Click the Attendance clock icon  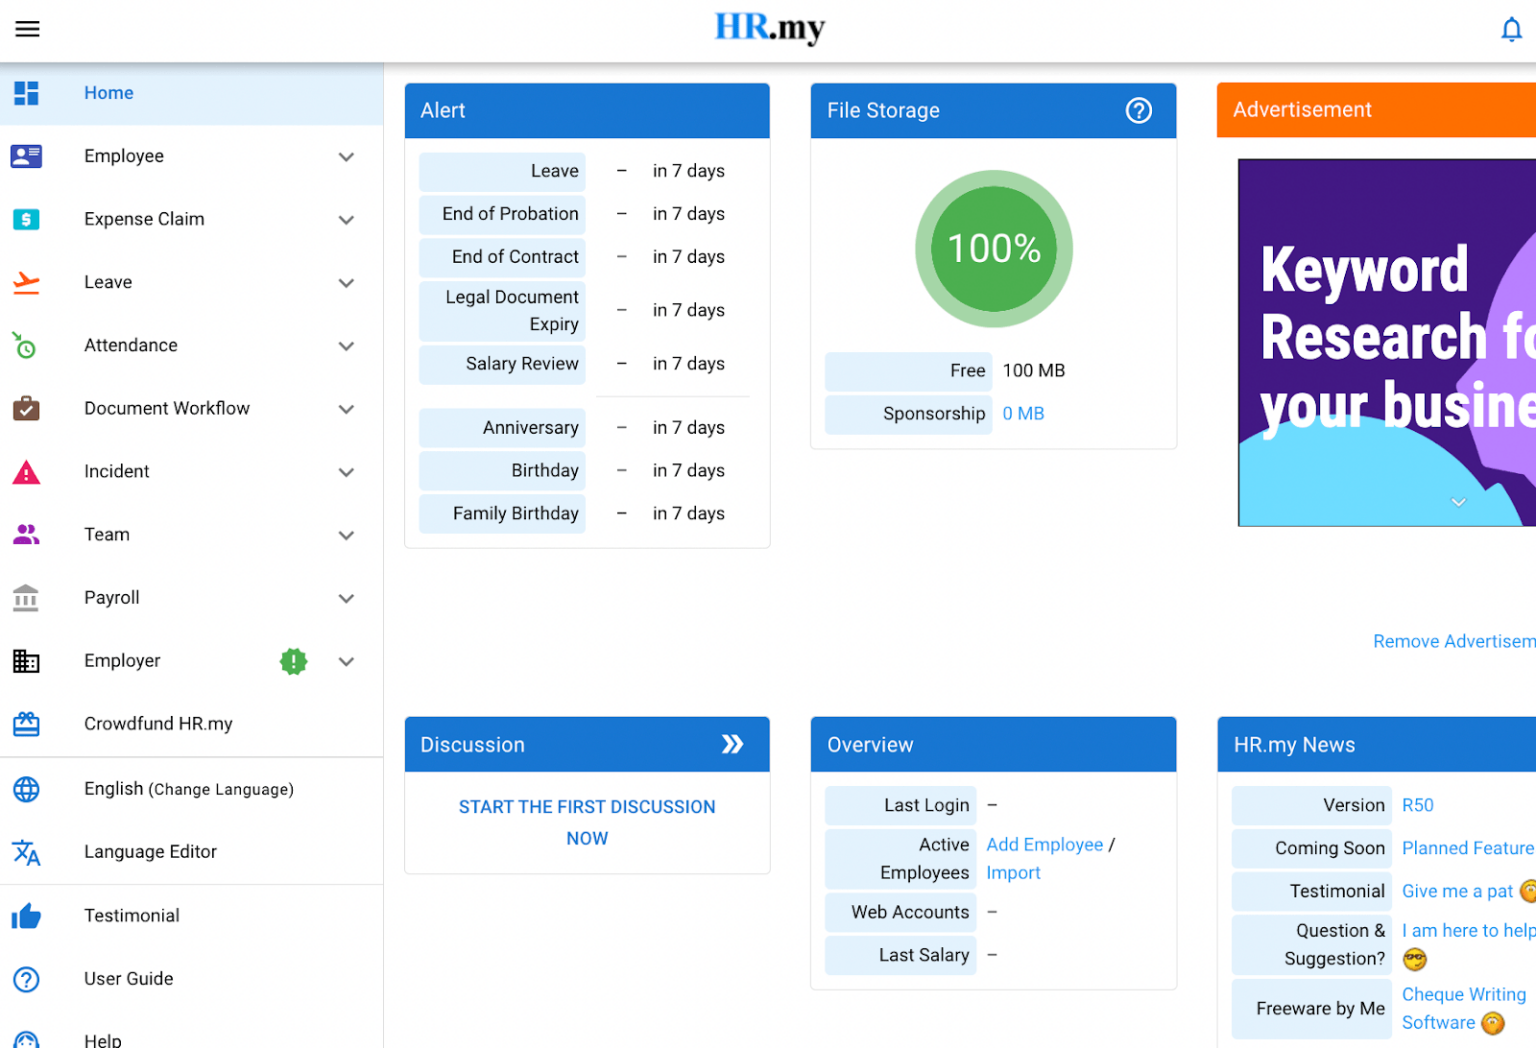click(26, 345)
